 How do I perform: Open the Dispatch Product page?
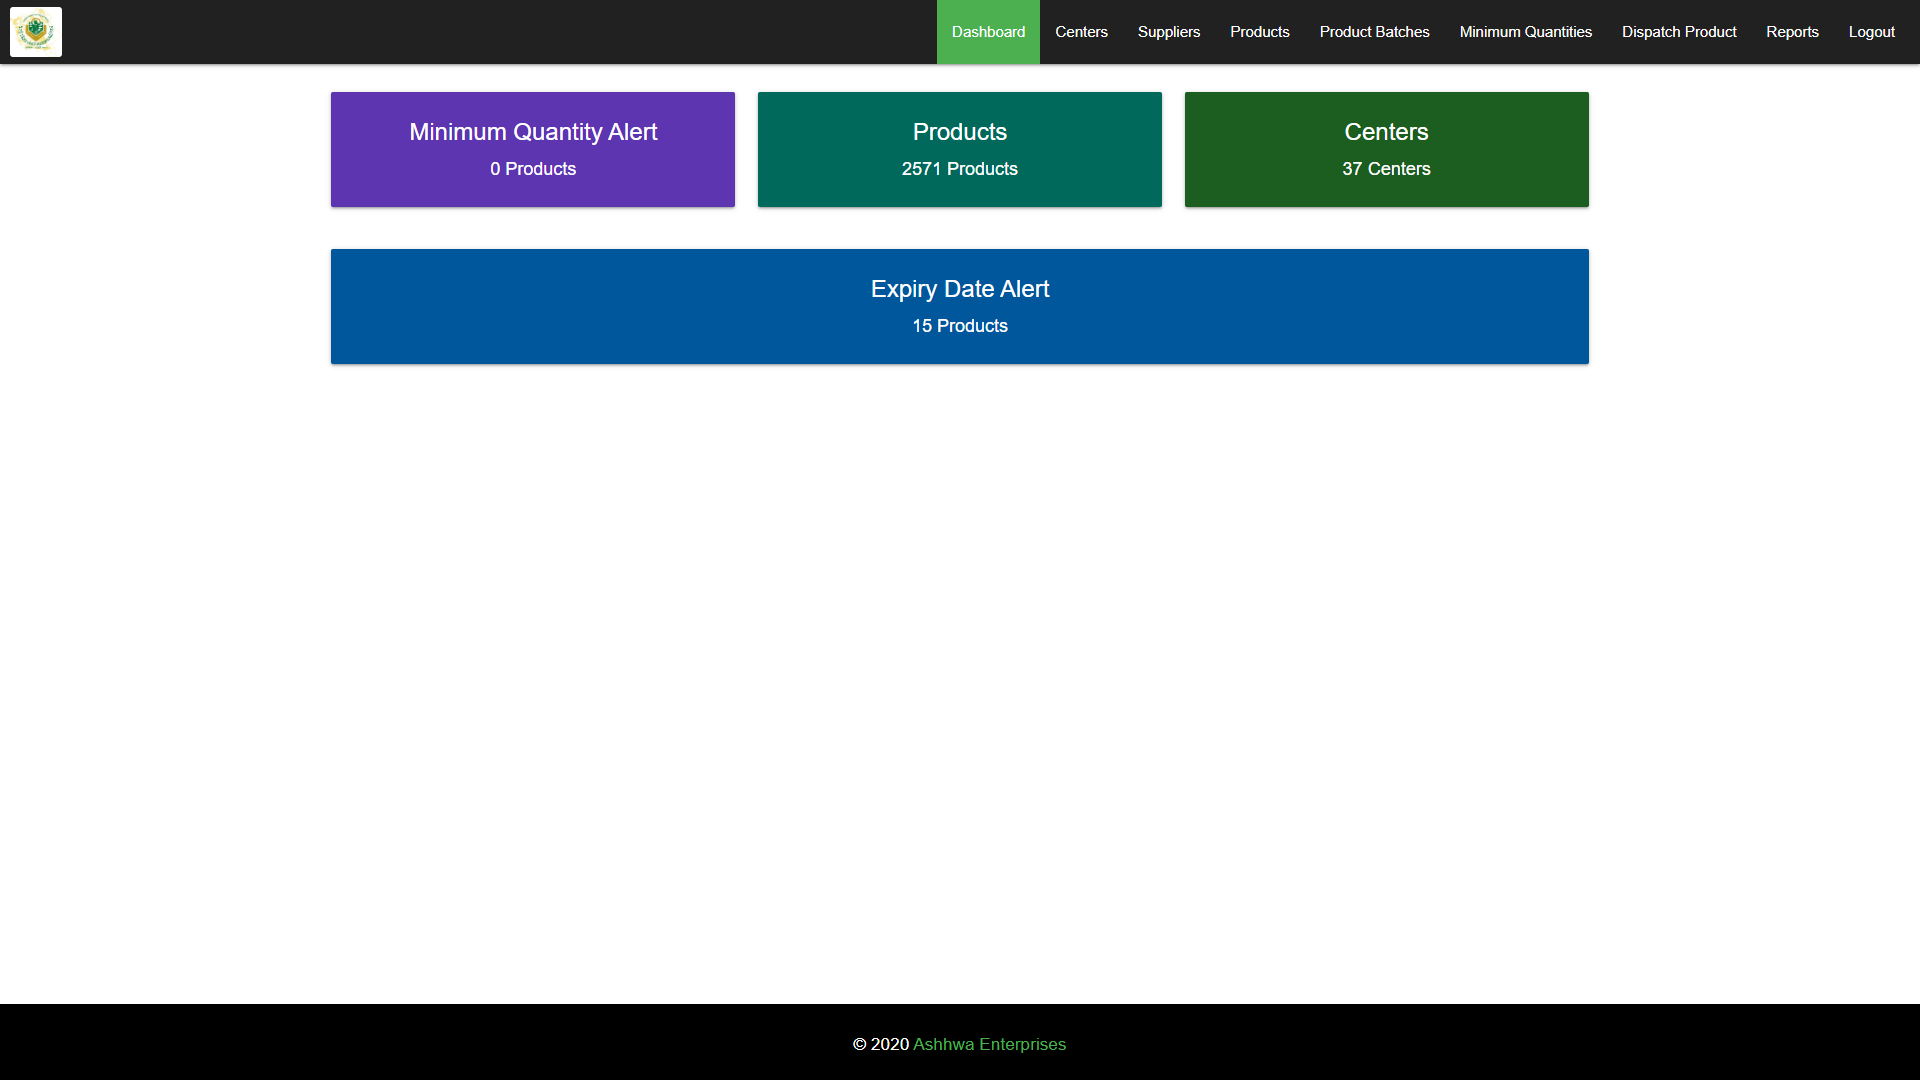(1678, 32)
